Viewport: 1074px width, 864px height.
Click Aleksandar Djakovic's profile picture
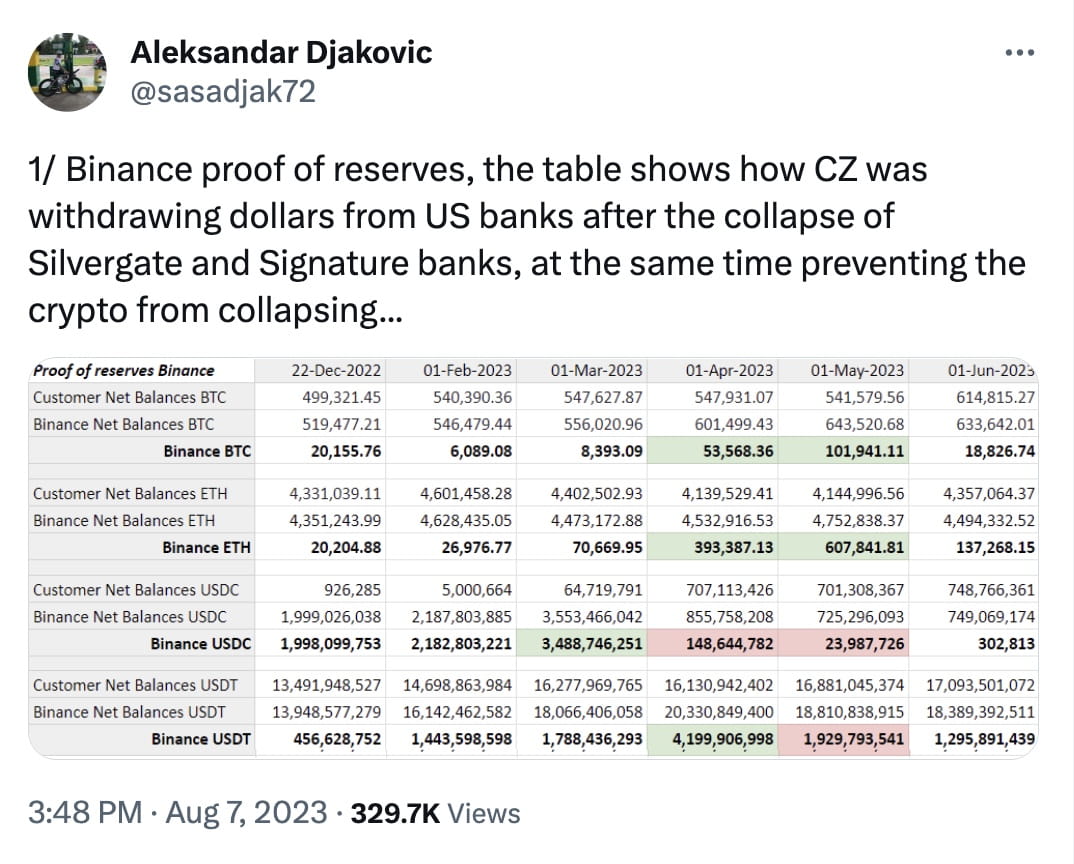(x=67, y=67)
